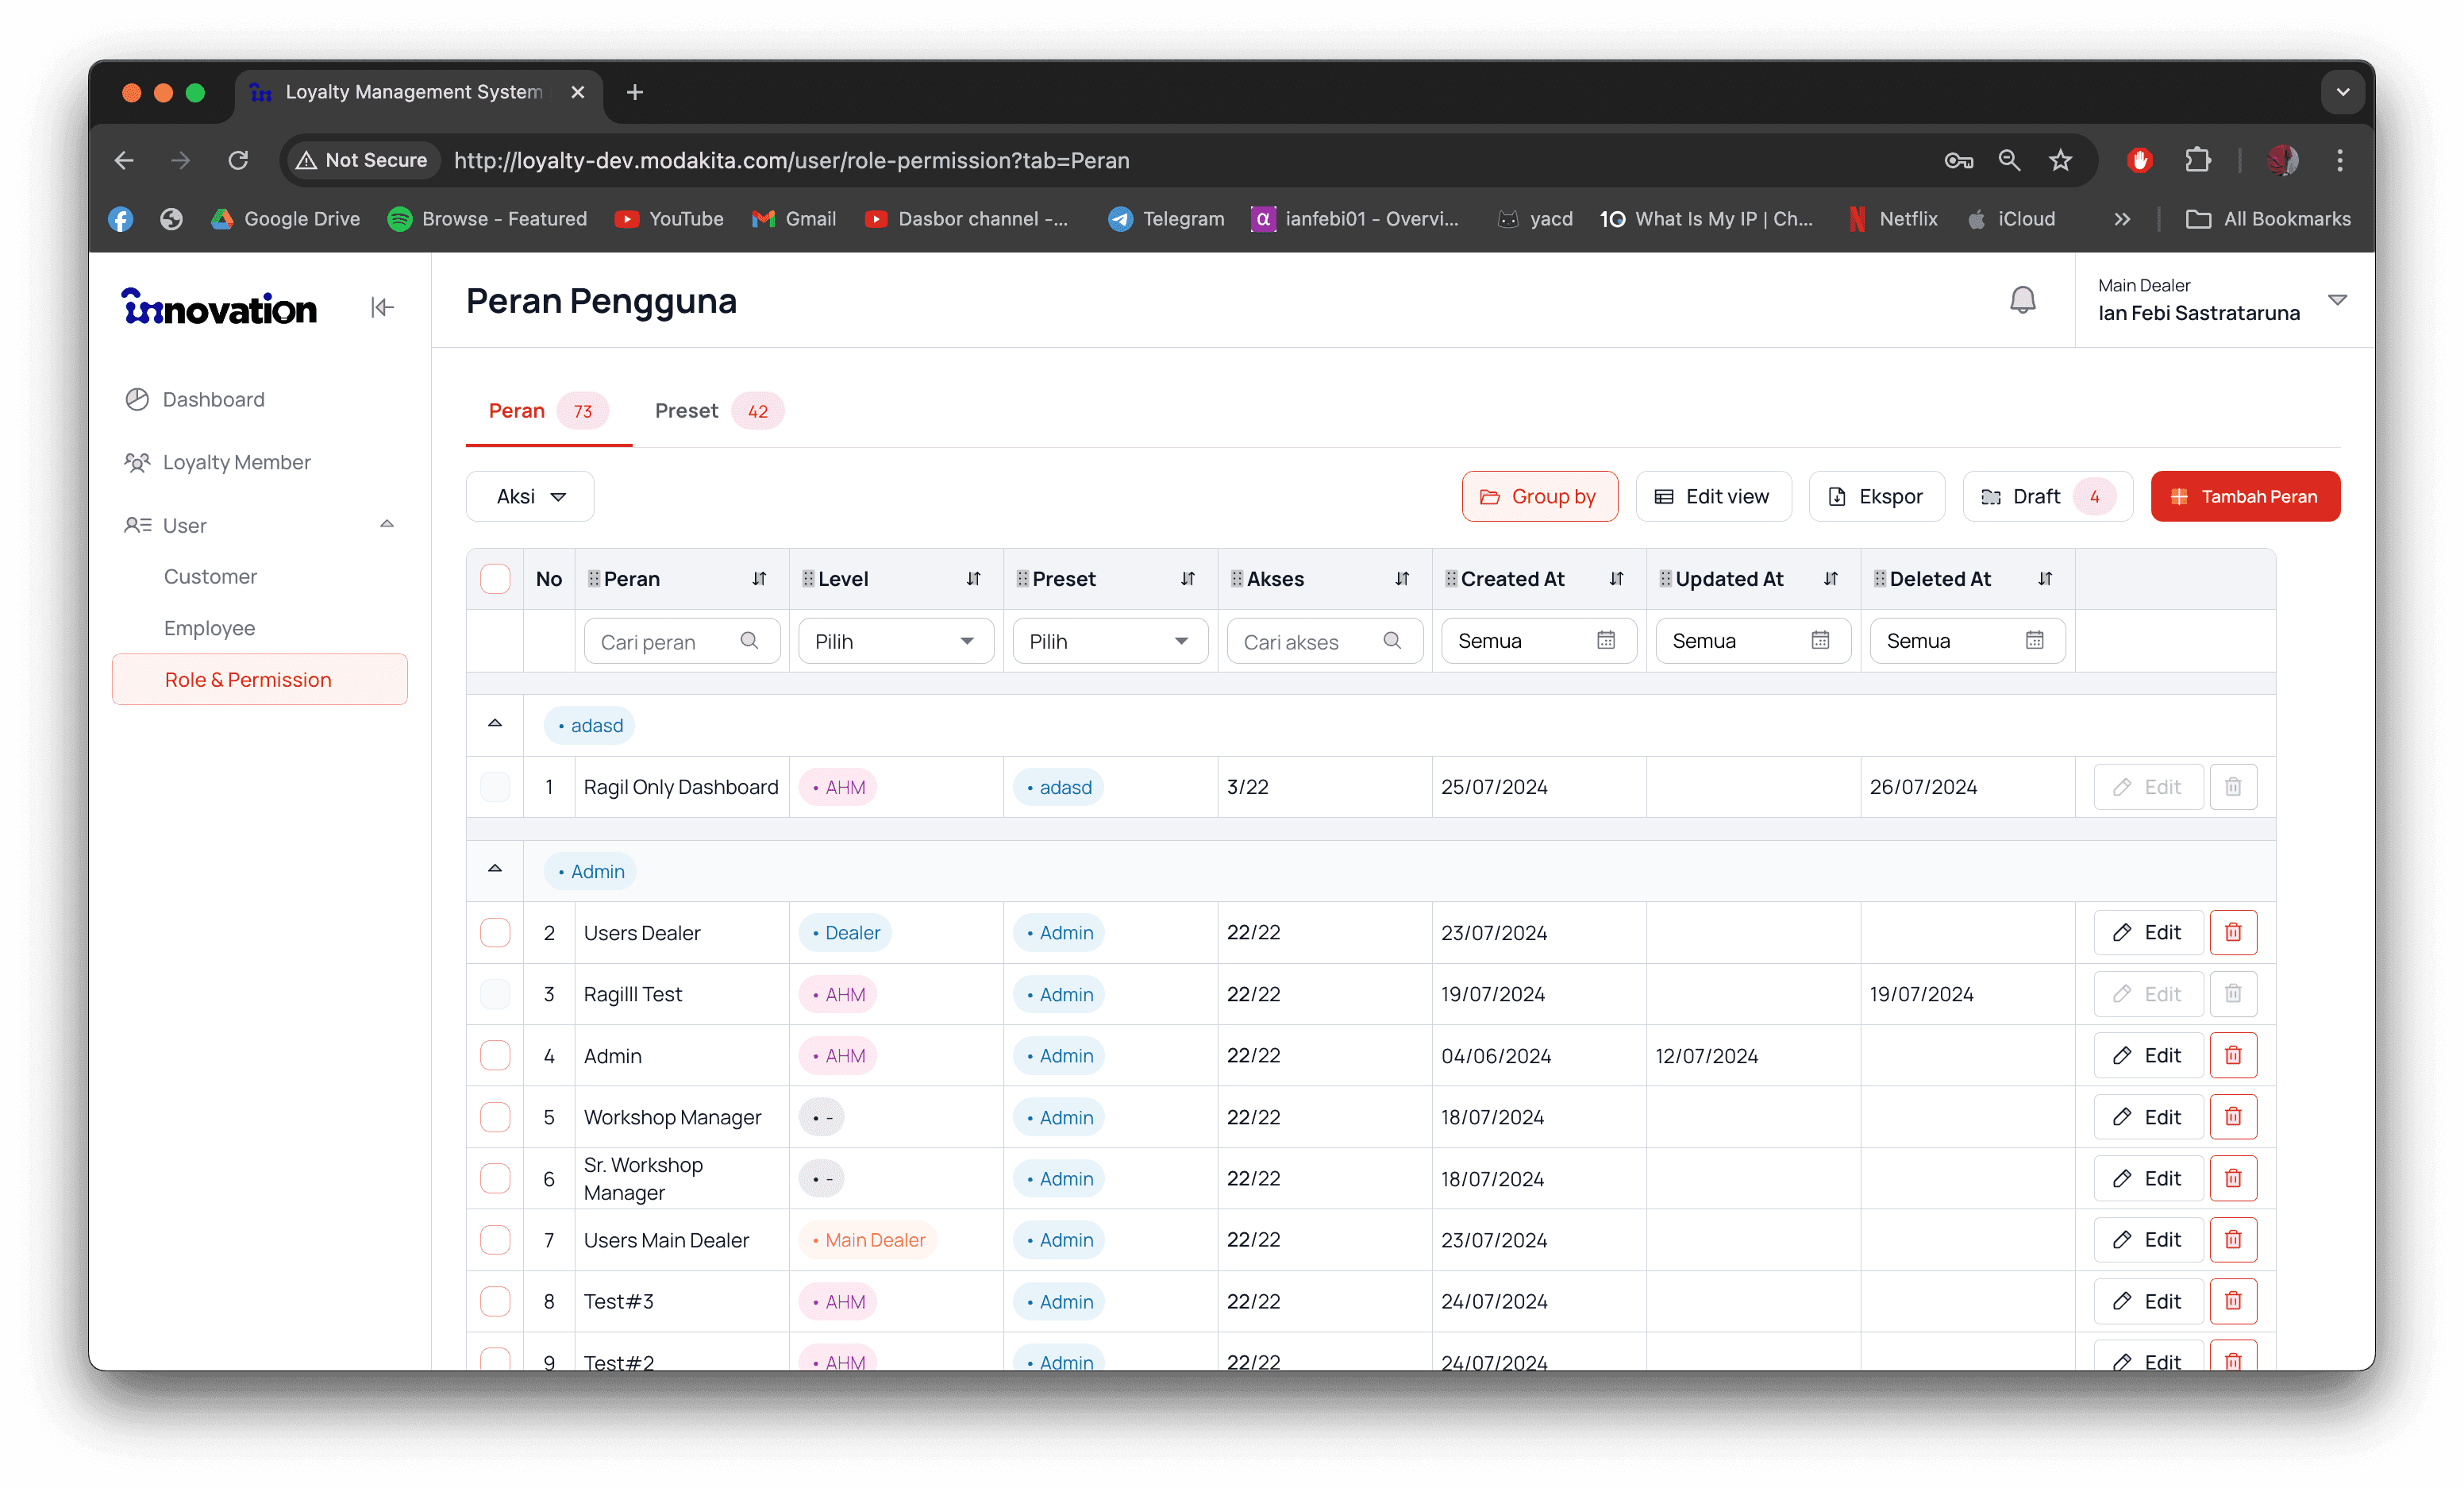This screenshot has width=2464, height=1488.
Task: Open Loyalty Member in sidebar
Action: tap(236, 462)
